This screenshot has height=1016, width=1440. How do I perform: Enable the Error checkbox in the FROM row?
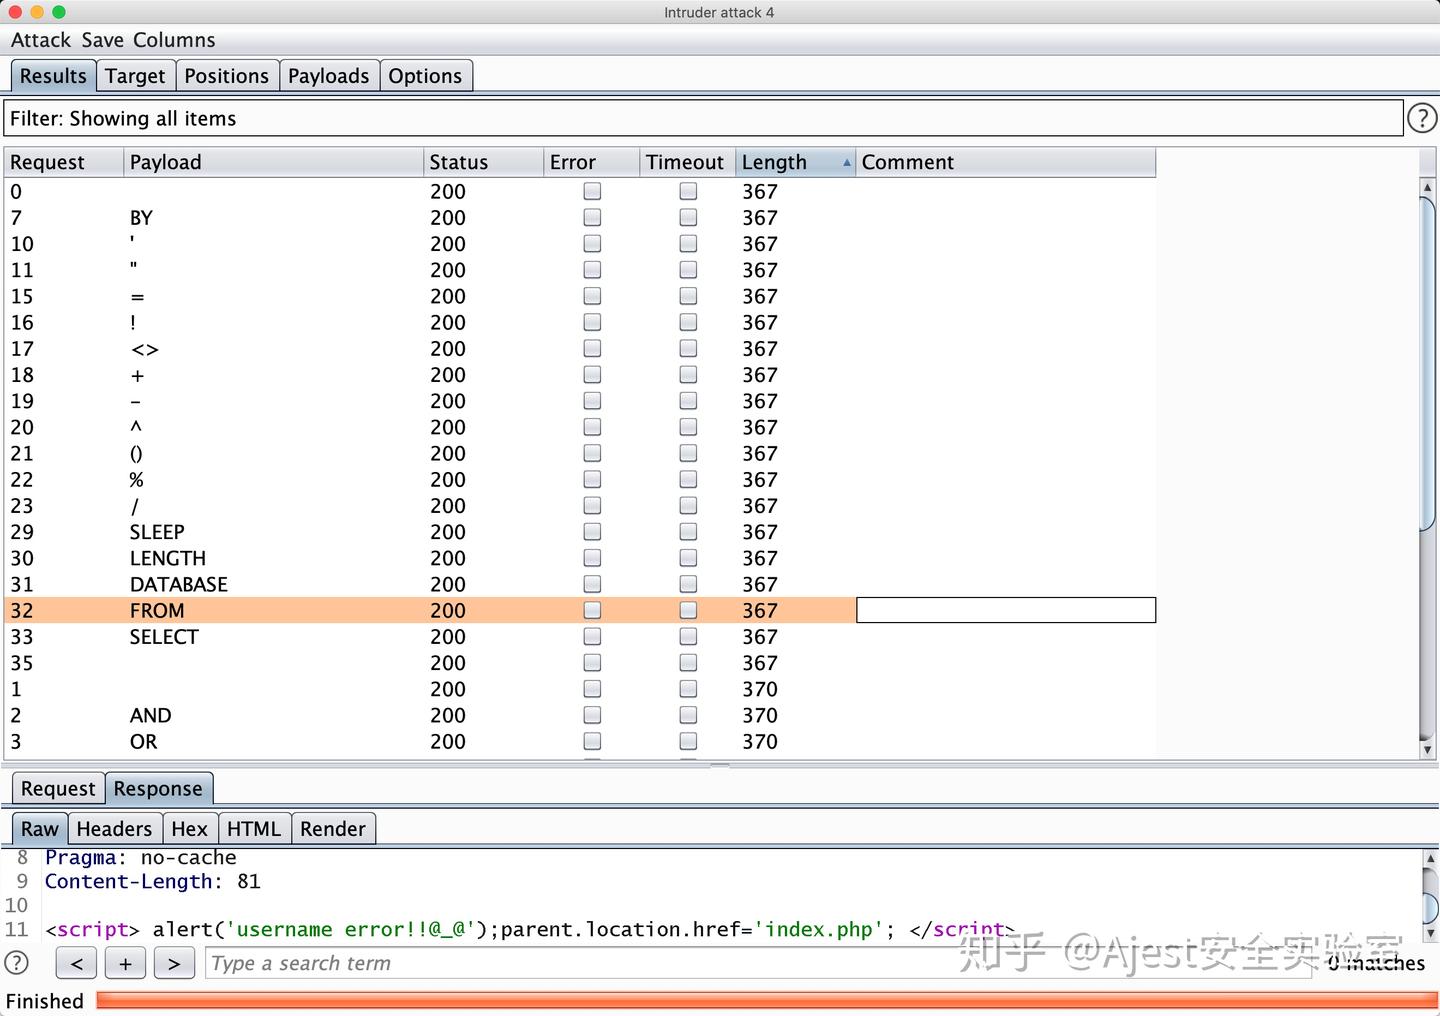tap(592, 610)
